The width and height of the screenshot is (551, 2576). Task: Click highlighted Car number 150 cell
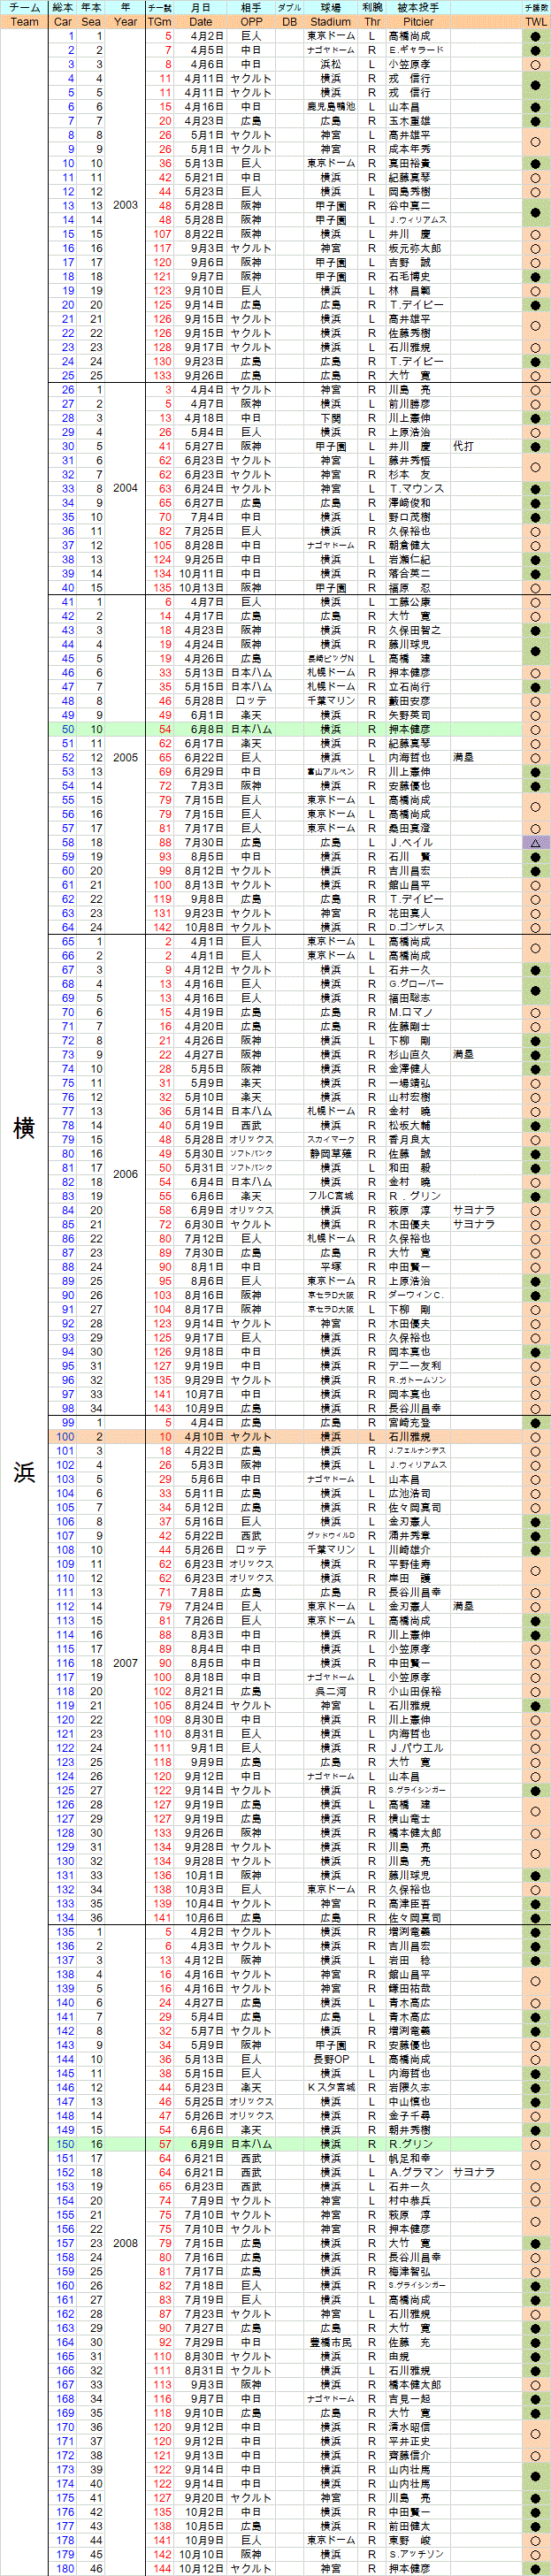[x=63, y=2144]
